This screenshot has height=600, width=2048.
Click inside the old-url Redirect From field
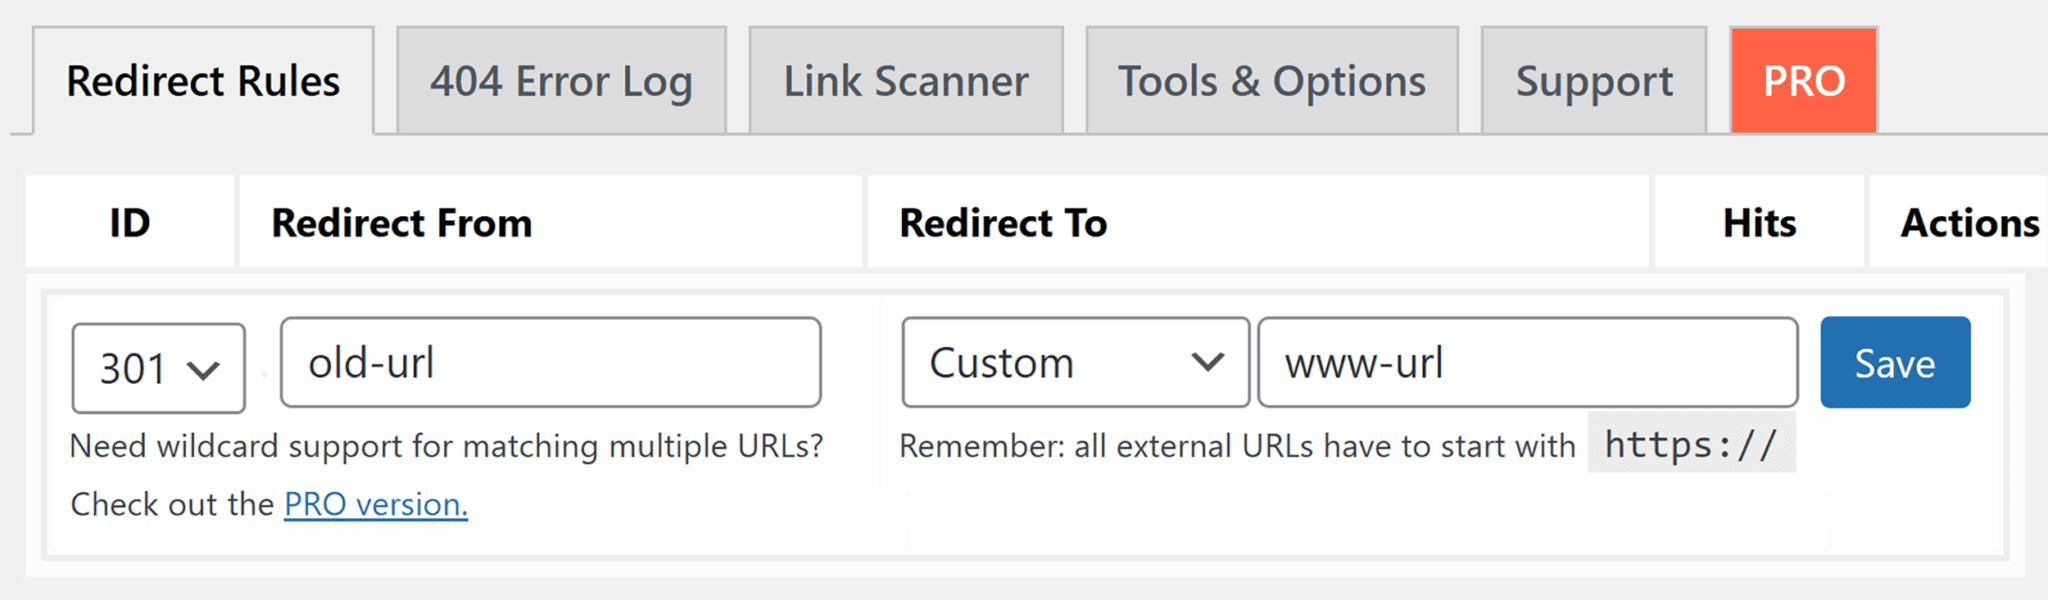click(x=550, y=362)
